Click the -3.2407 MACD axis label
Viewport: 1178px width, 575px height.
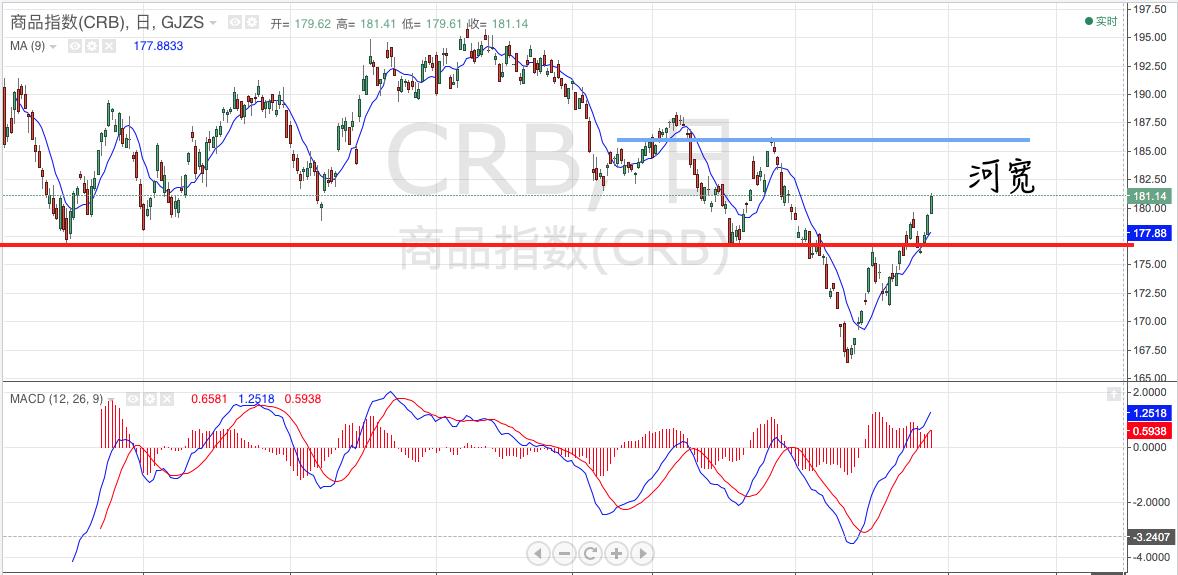tap(1149, 537)
